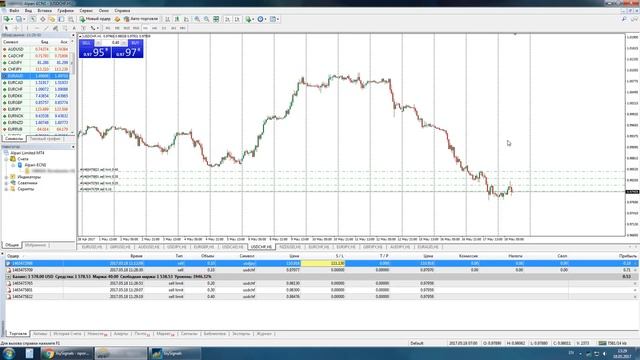Collapse the Счета tree node

[6, 159]
